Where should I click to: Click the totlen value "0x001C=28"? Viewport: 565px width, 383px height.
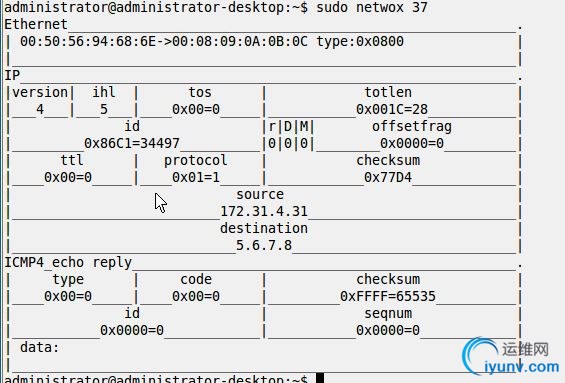[x=392, y=109]
